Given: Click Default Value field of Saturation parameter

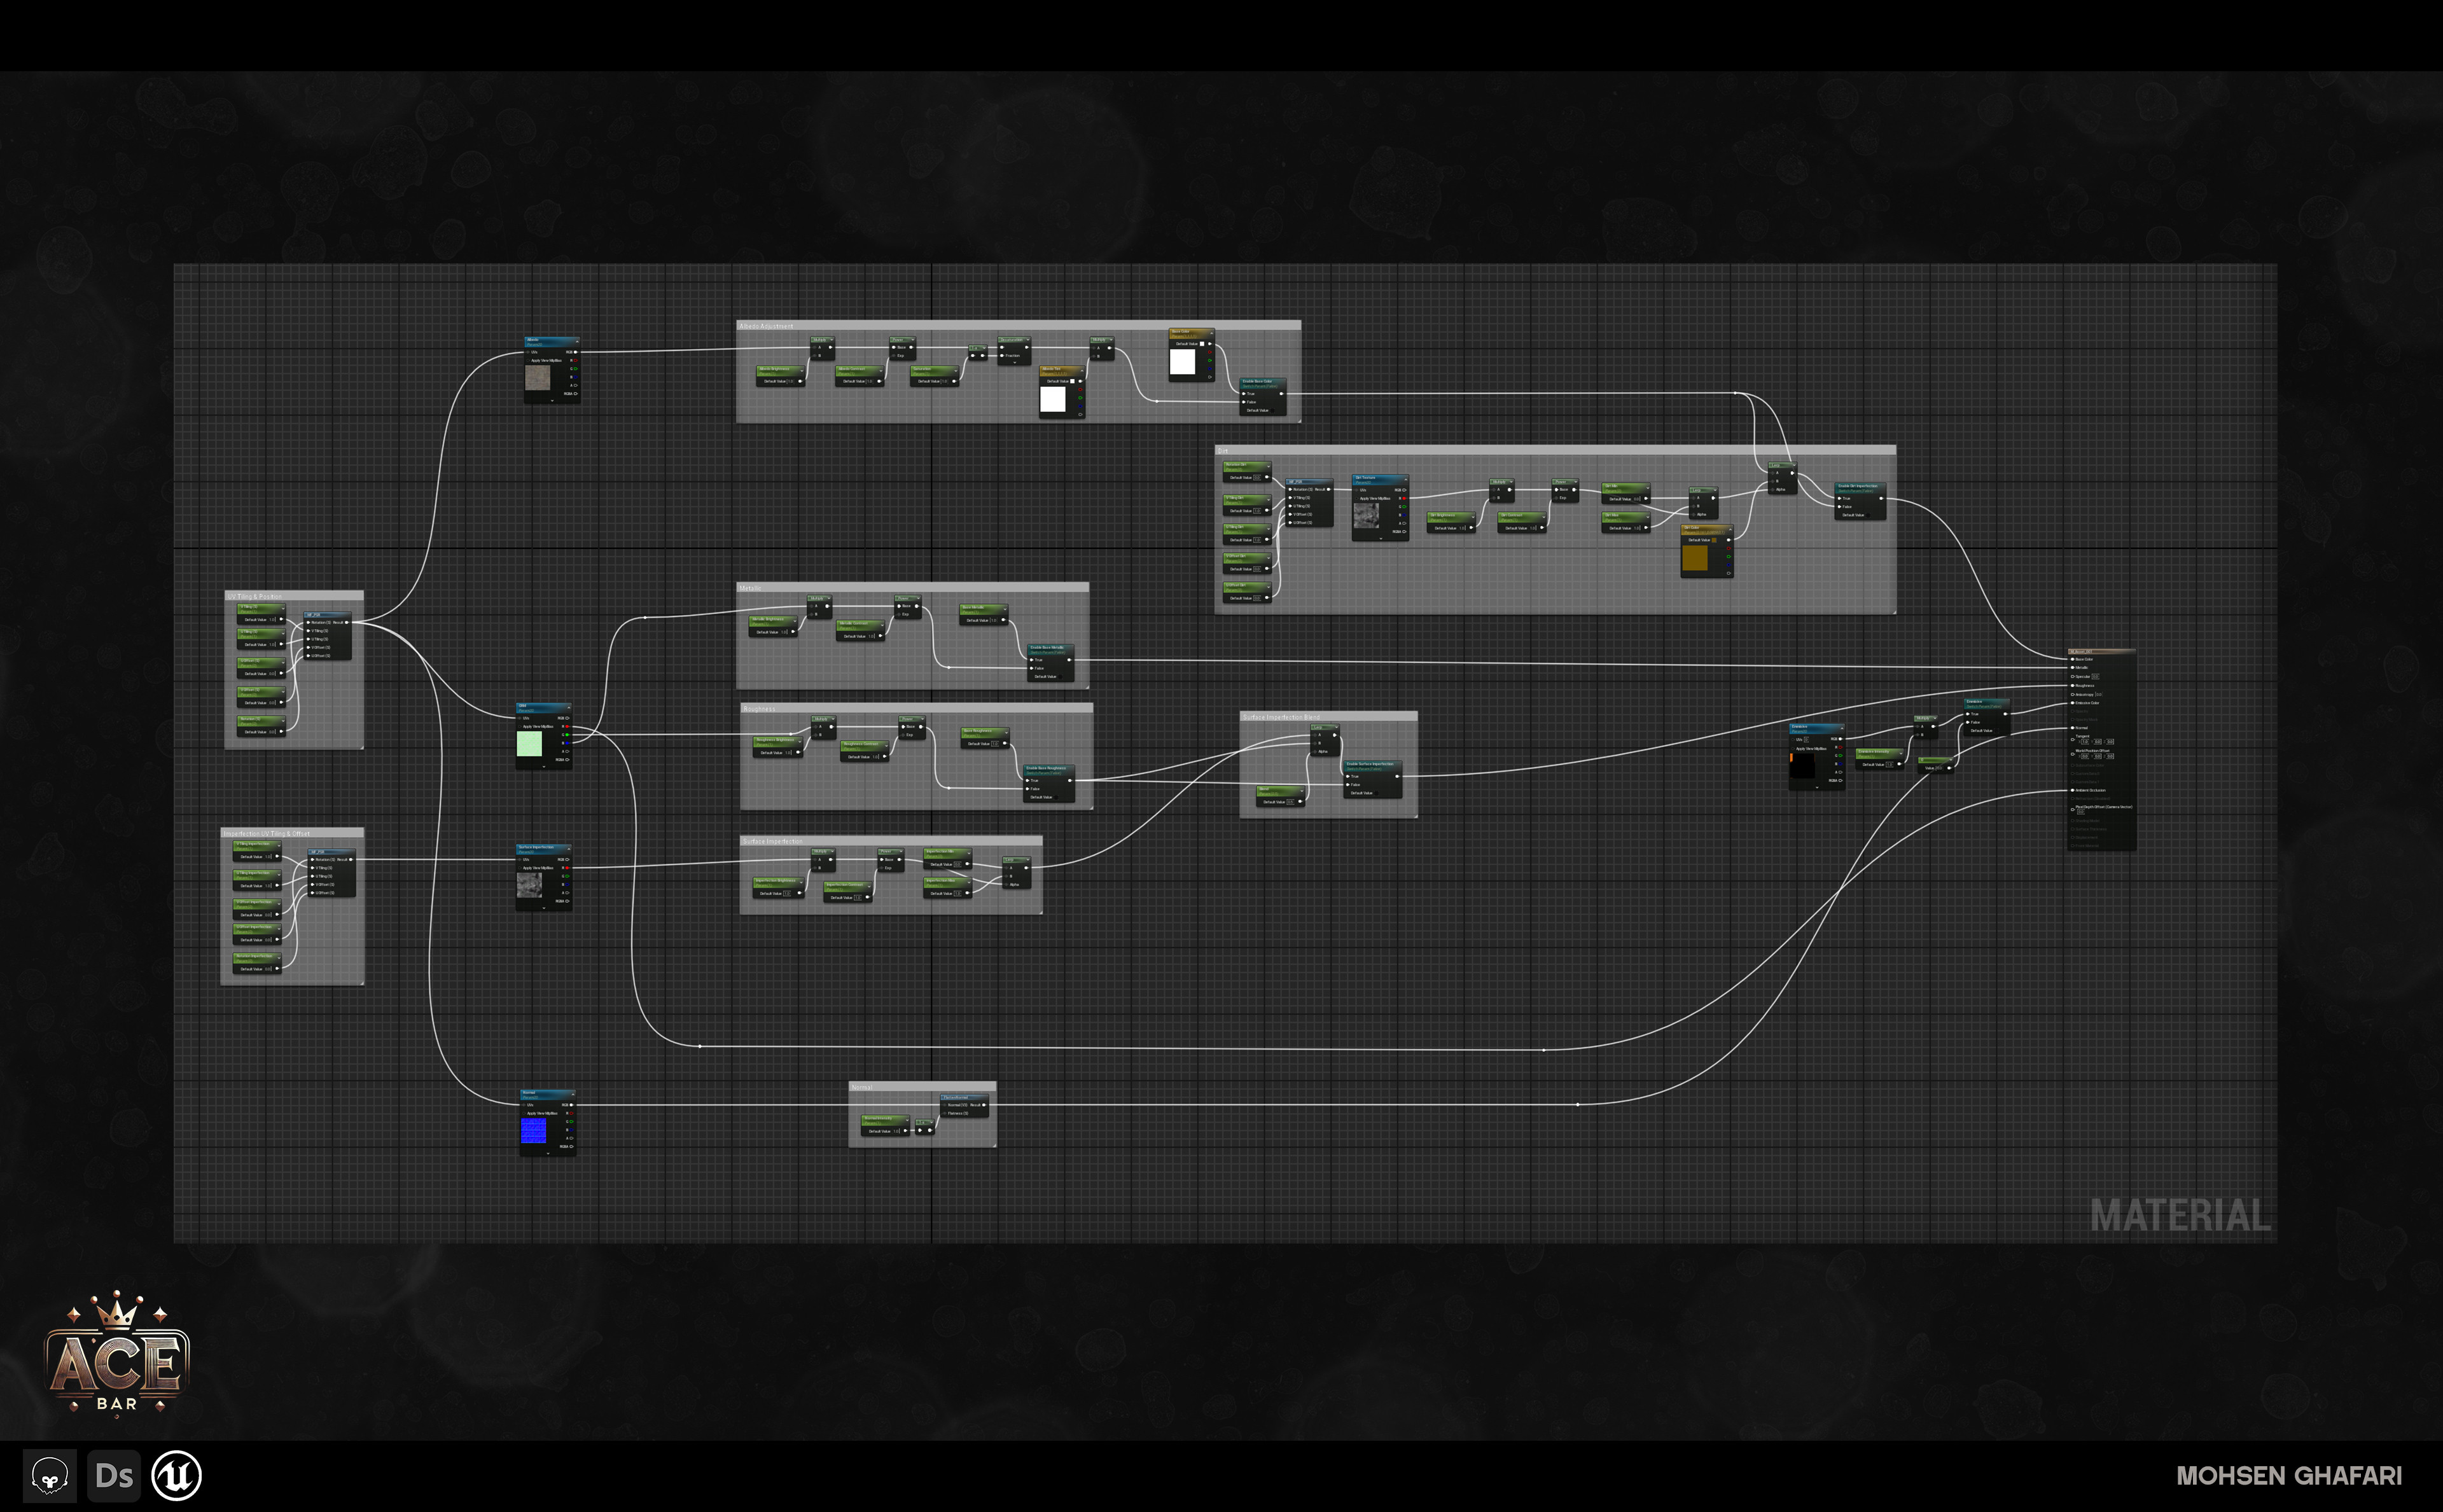Looking at the screenshot, I should coord(944,381).
